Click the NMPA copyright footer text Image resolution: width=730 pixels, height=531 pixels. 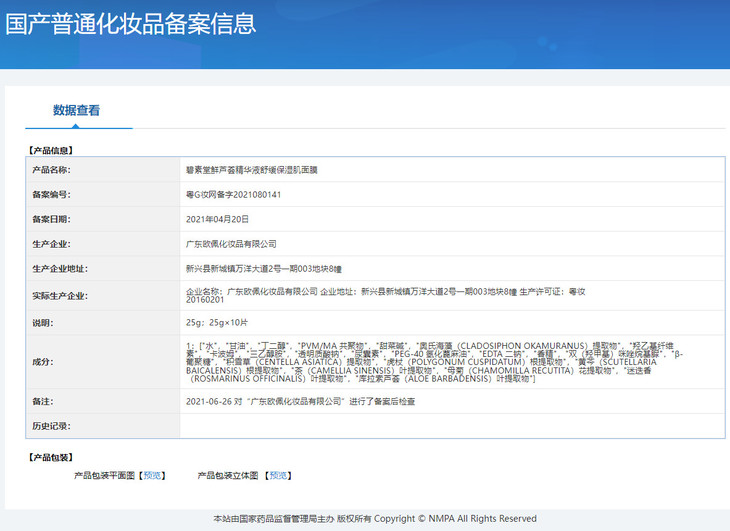[x=374, y=519]
